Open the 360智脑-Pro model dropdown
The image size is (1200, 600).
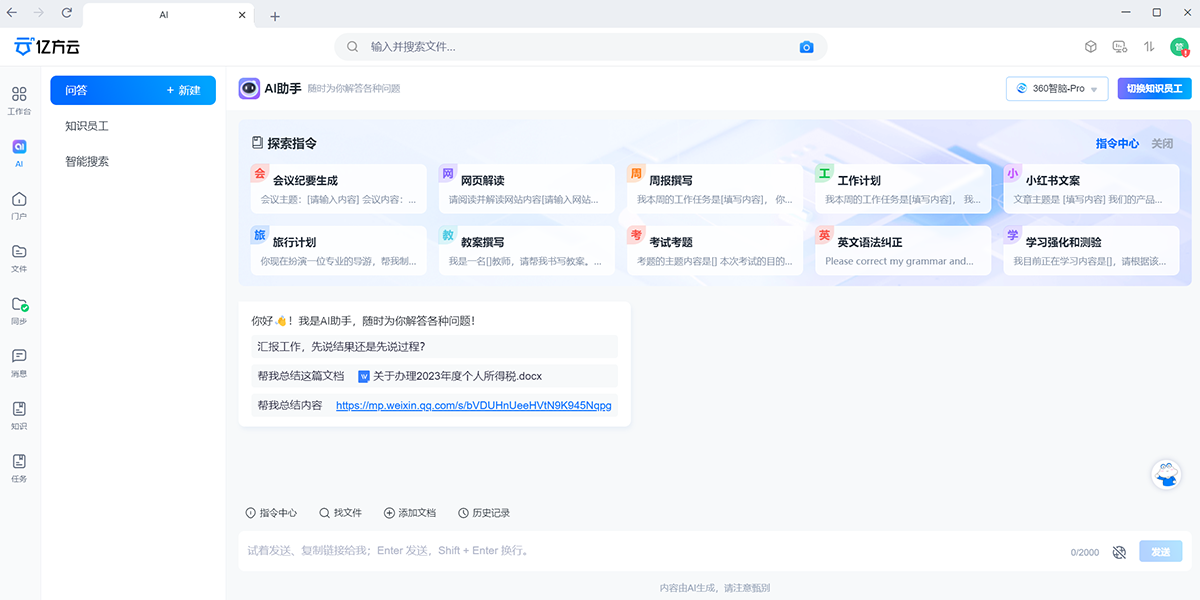click(1057, 88)
